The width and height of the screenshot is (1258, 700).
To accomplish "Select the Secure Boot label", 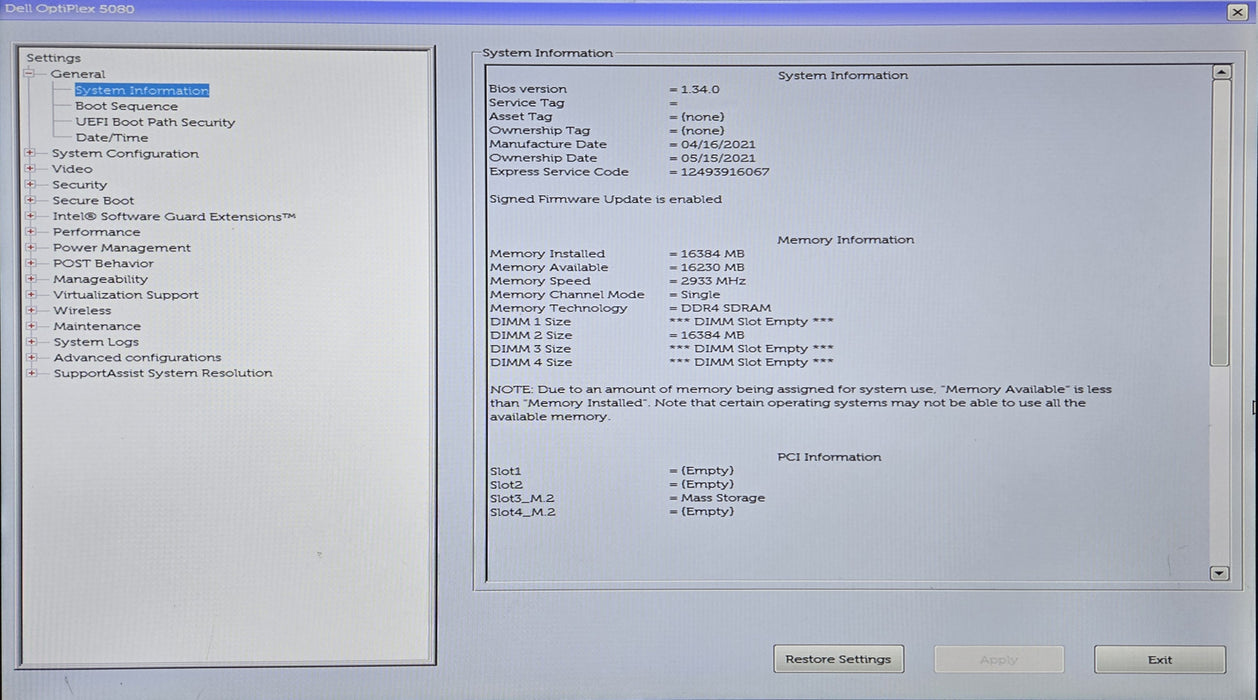I will point(93,200).
